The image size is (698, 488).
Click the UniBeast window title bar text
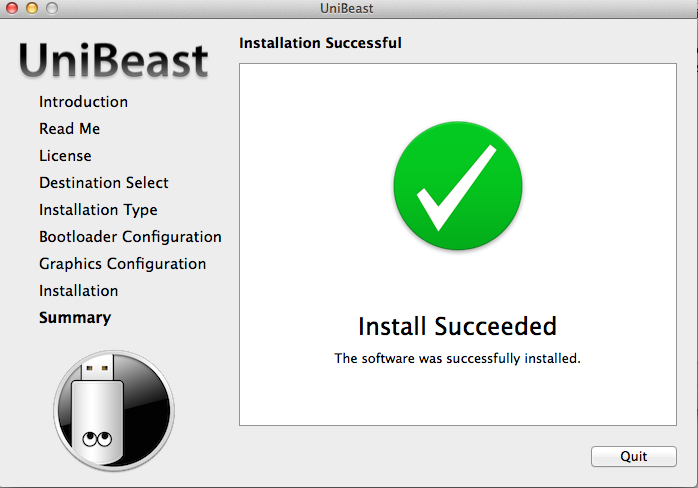(x=348, y=8)
